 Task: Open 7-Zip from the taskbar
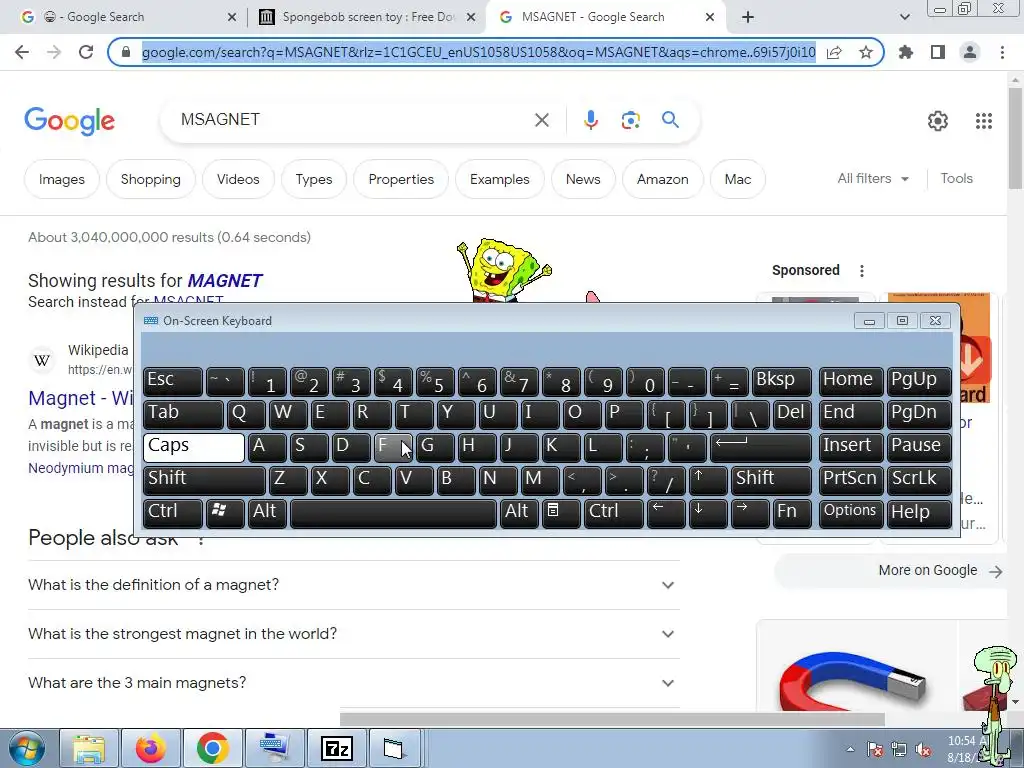click(x=337, y=748)
